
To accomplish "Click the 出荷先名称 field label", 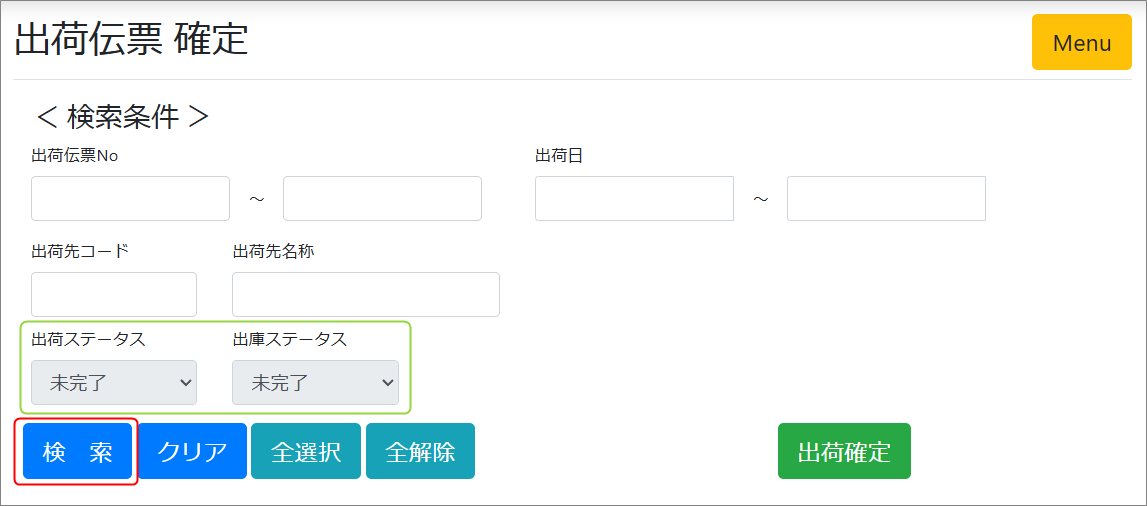I will [273, 251].
